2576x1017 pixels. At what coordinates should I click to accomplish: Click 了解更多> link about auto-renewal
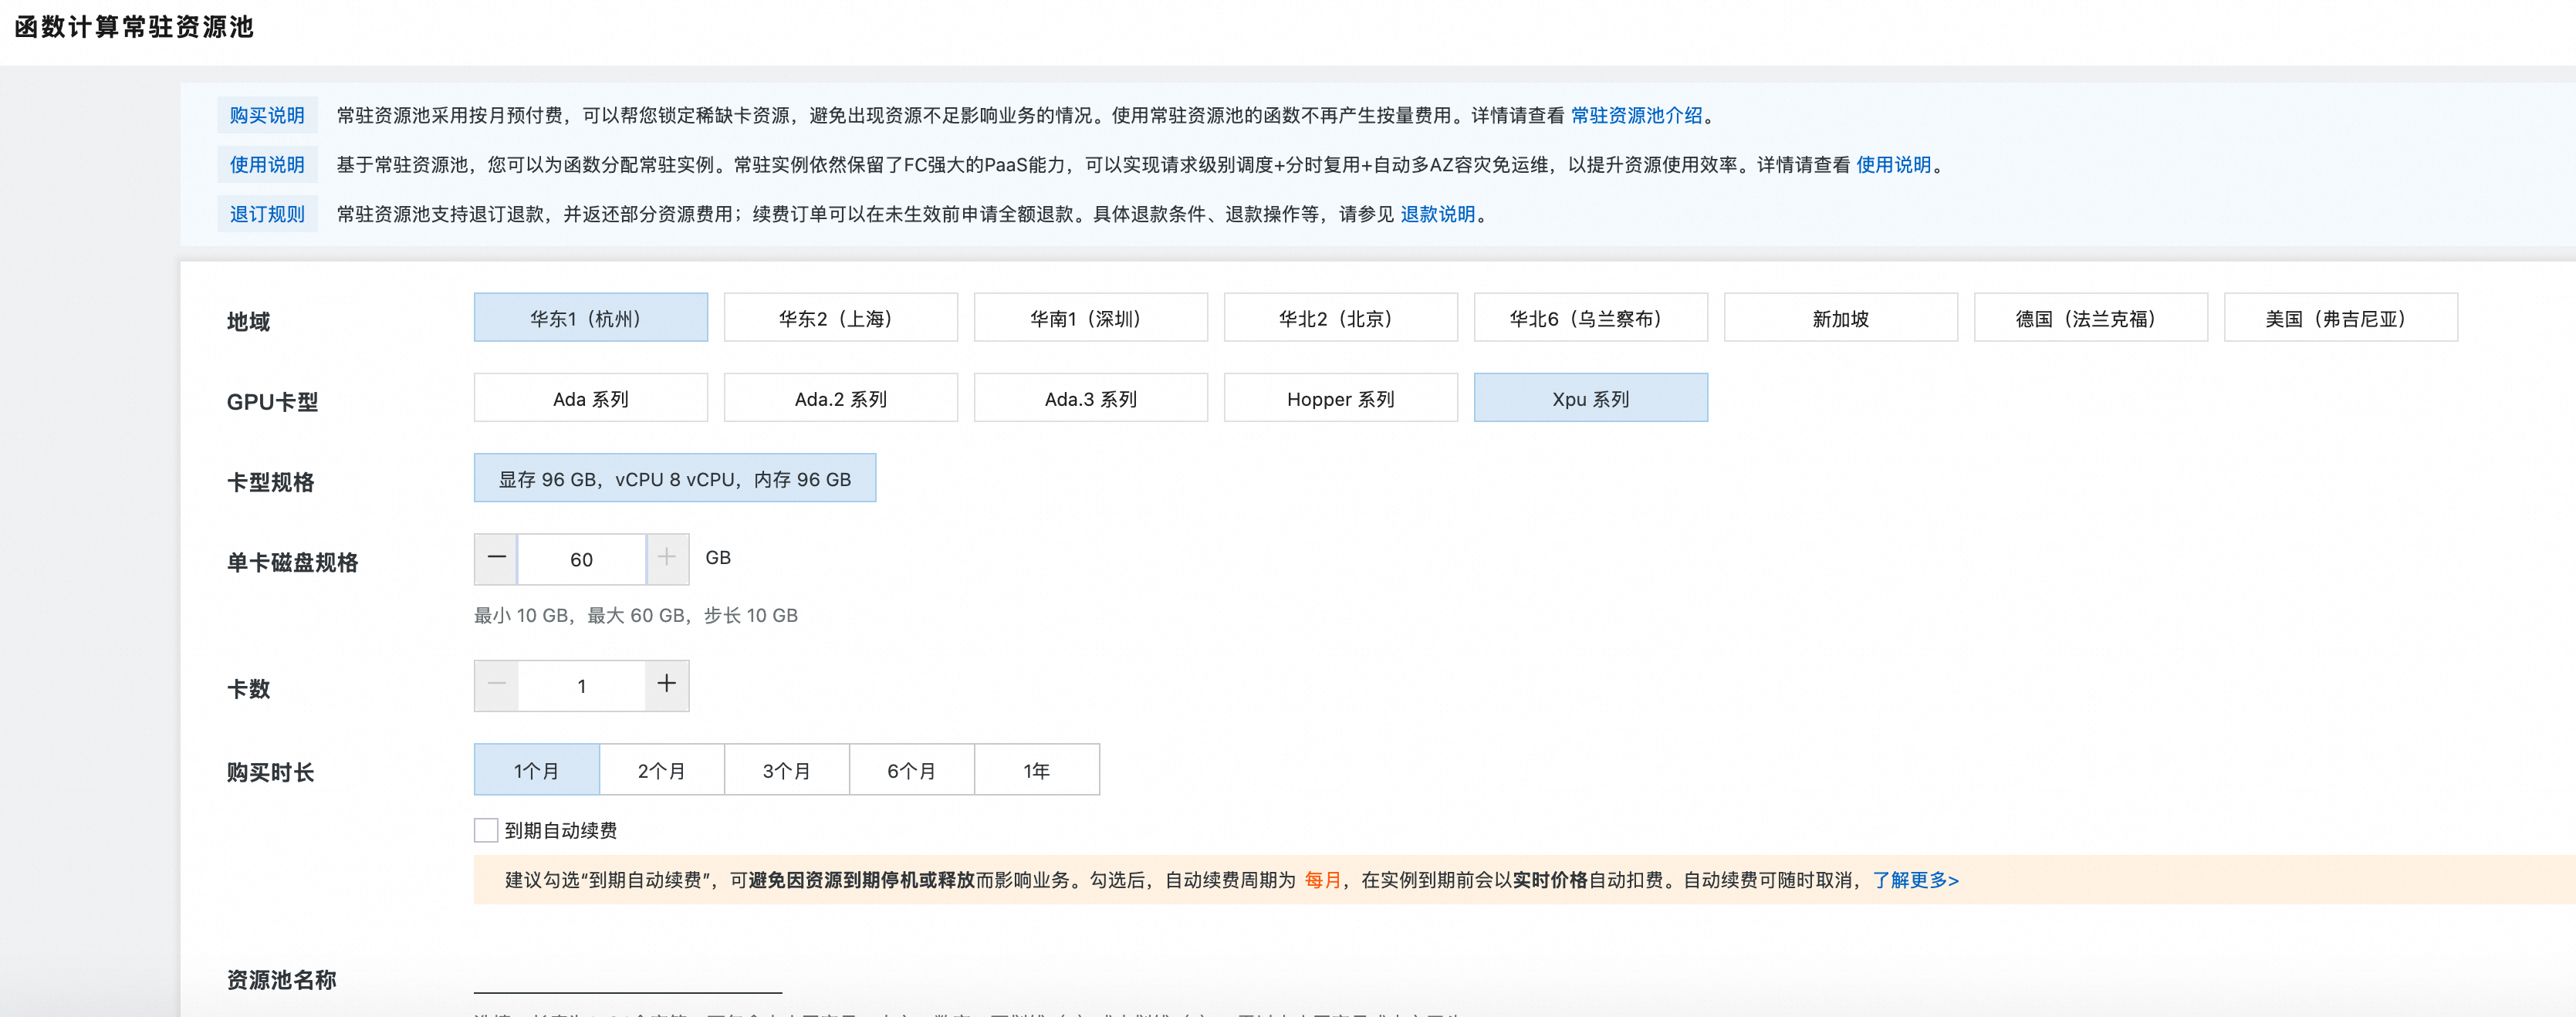[1915, 880]
